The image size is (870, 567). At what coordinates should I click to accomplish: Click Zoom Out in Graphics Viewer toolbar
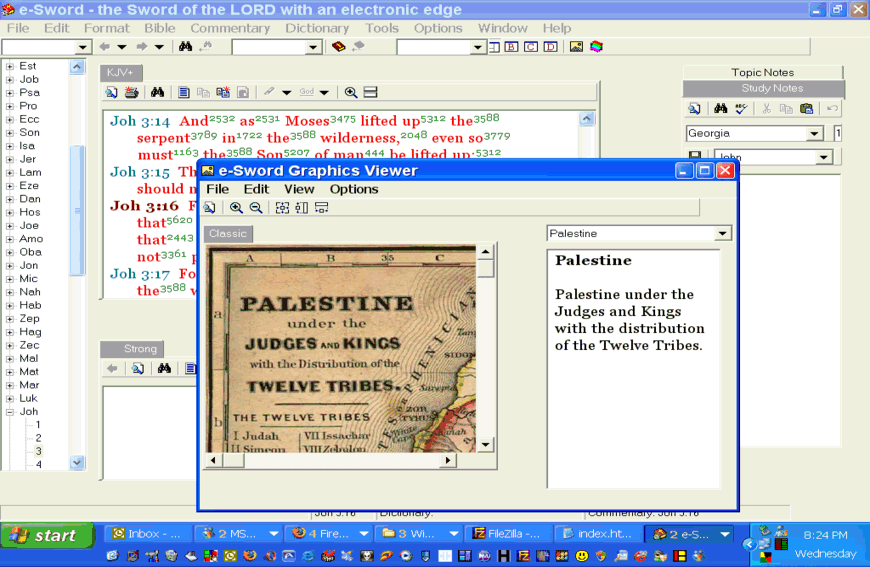(x=256, y=207)
